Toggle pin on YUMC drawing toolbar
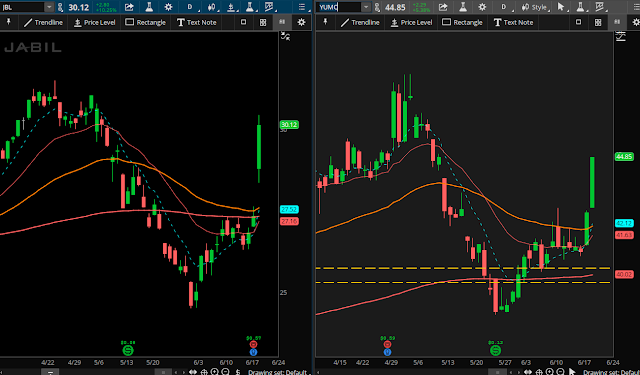Viewport: 640px width, 375px height. tap(325, 22)
